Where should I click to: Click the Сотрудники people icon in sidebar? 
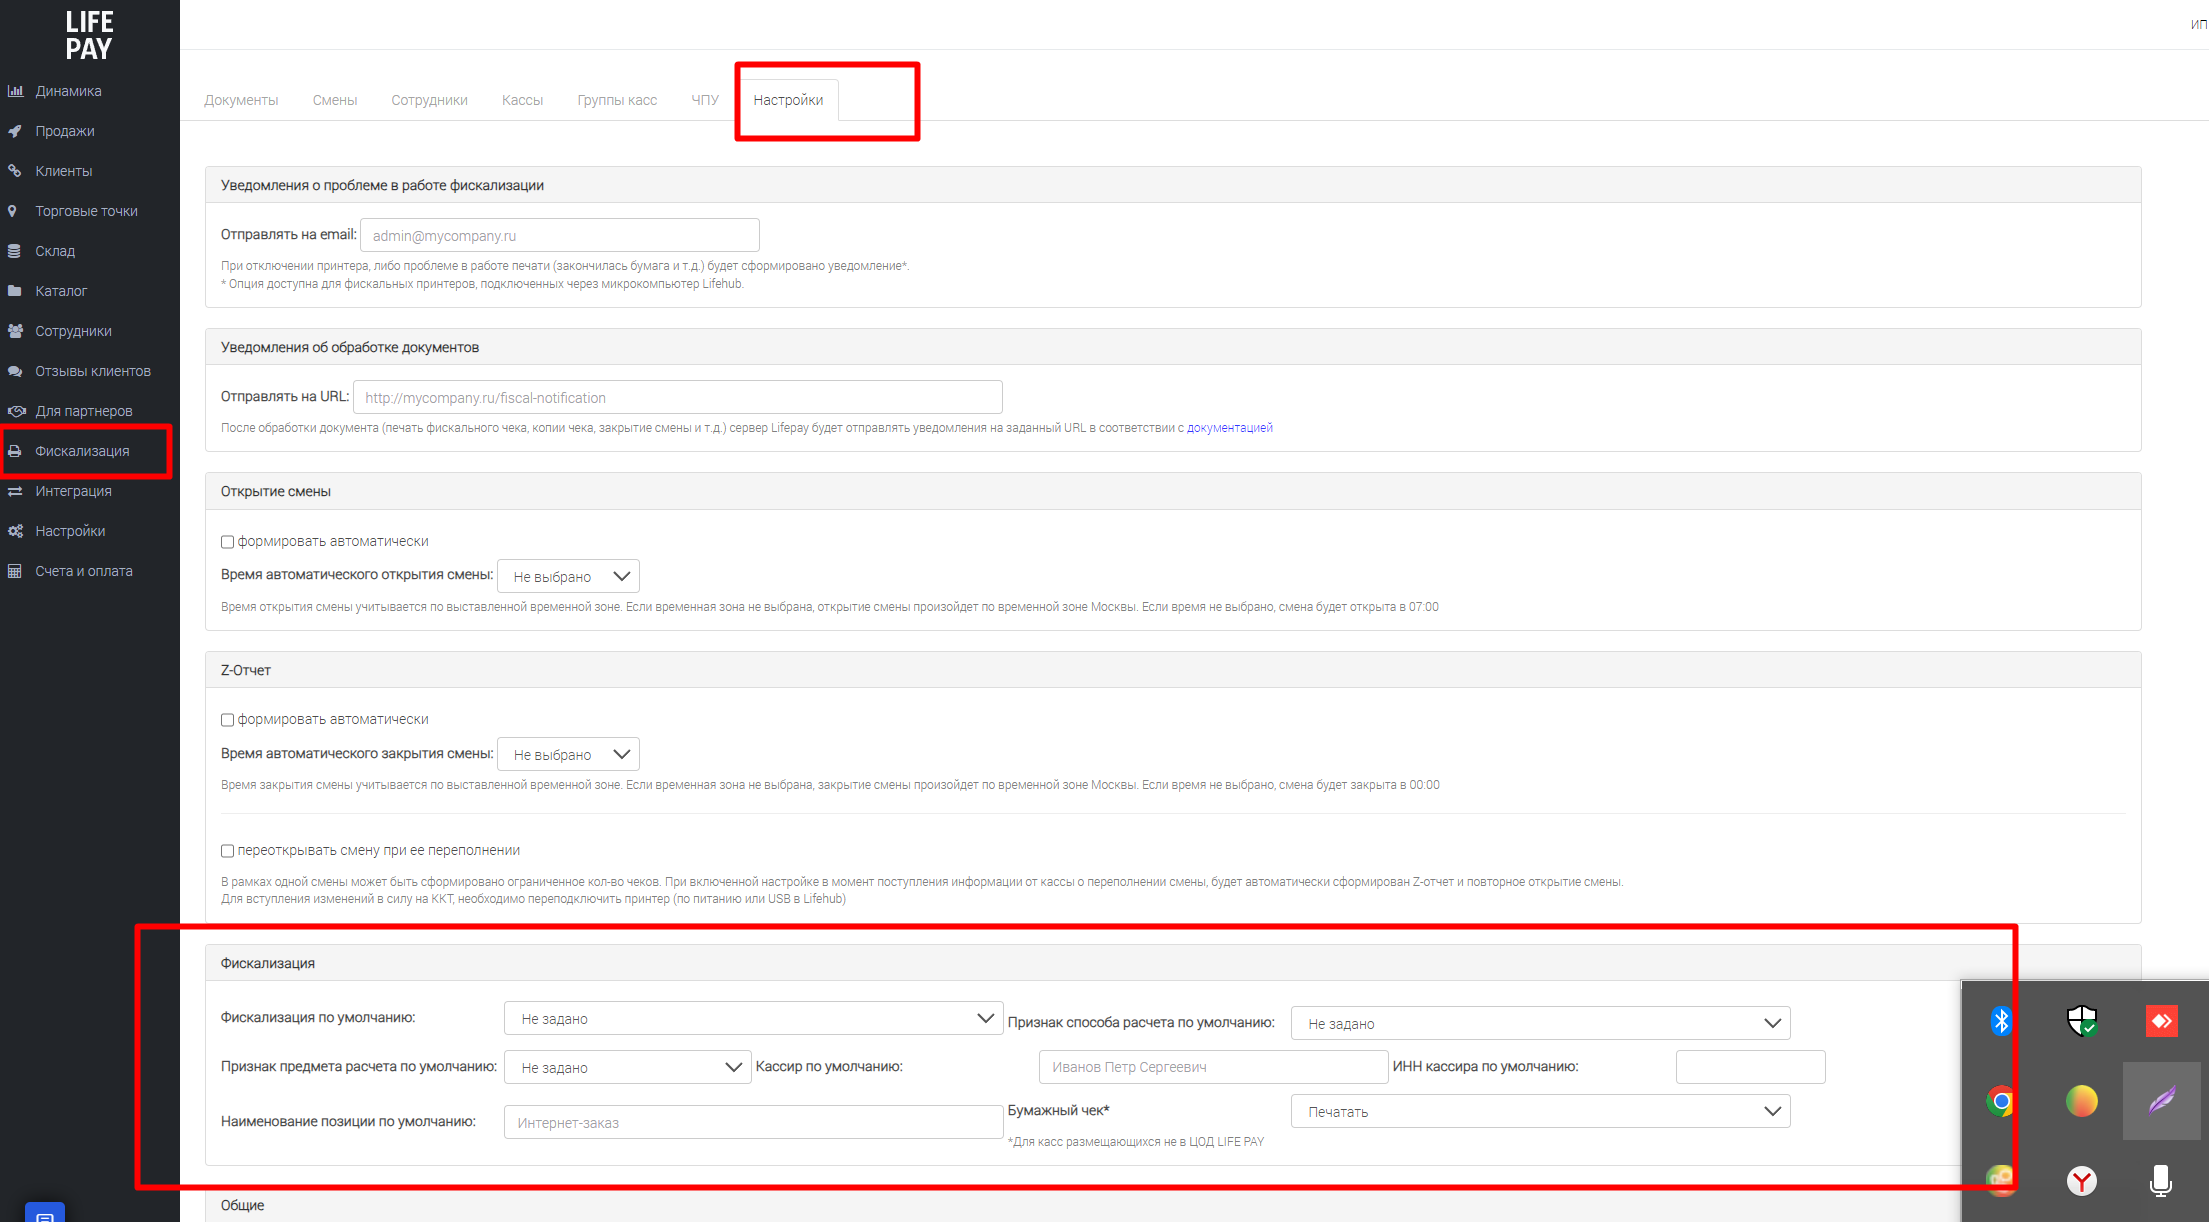[15, 331]
